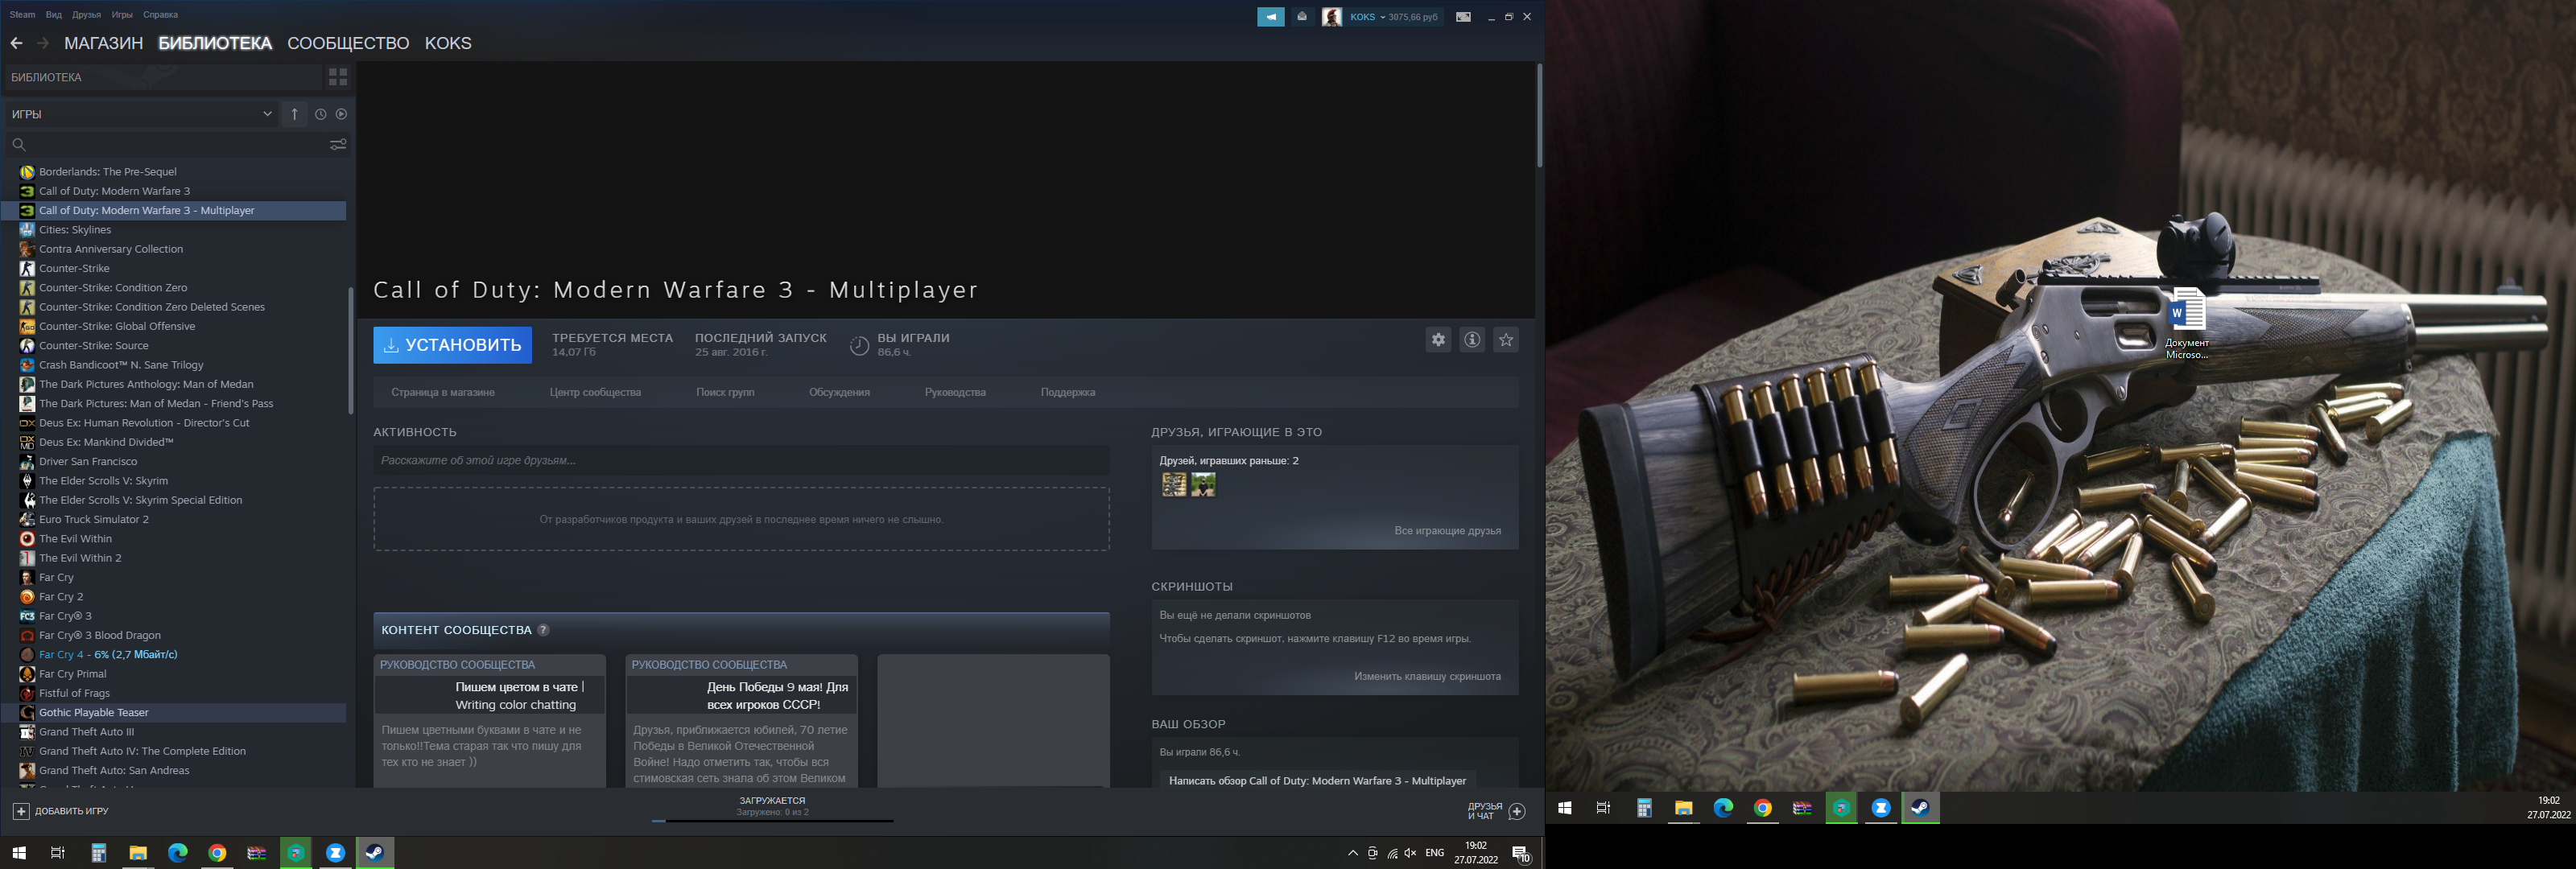Open the Steam inbox envelope icon
This screenshot has width=2576, height=869.
(x=1301, y=17)
